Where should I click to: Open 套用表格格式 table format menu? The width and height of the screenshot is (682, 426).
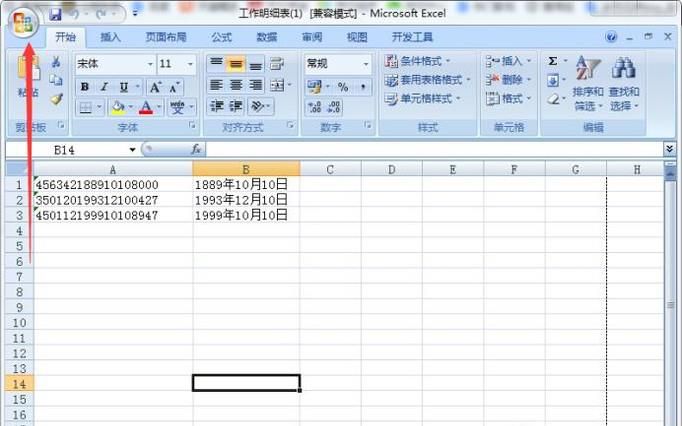(428, 80)
